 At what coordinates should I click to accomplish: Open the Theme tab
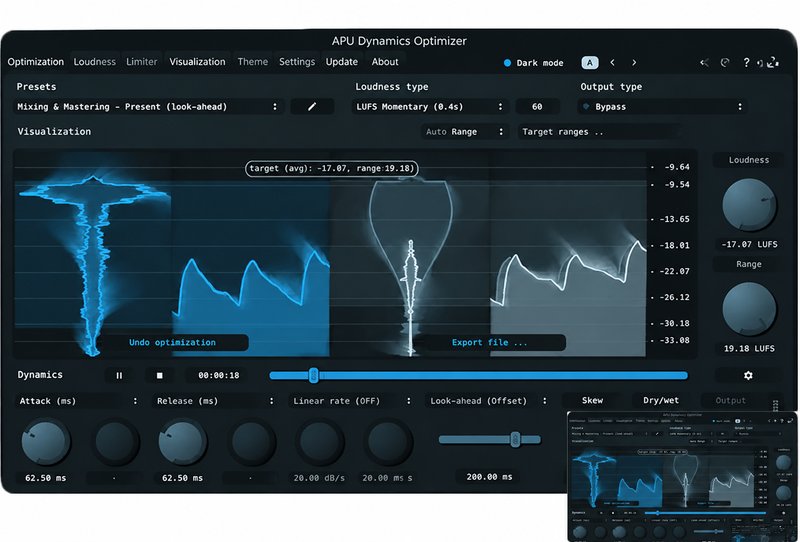[x=253, y=62]
